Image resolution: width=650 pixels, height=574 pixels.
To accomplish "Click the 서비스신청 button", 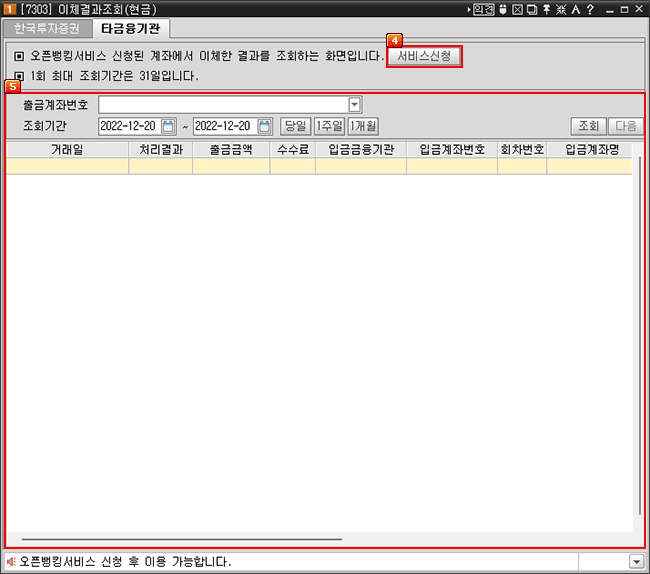I will 424,57.
